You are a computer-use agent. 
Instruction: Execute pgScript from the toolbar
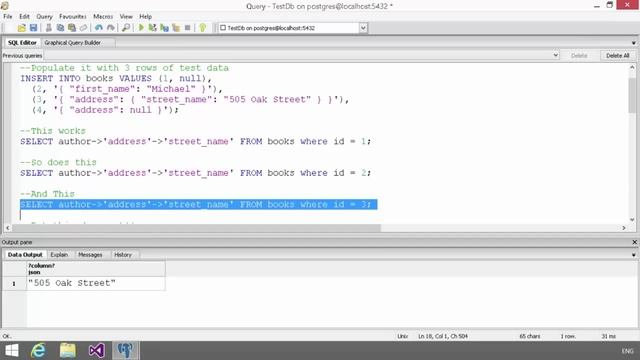tap(153, 28)
